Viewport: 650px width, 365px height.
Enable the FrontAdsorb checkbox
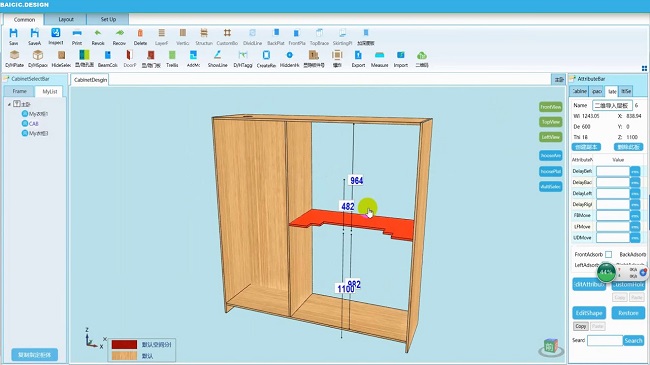[608, 254]
